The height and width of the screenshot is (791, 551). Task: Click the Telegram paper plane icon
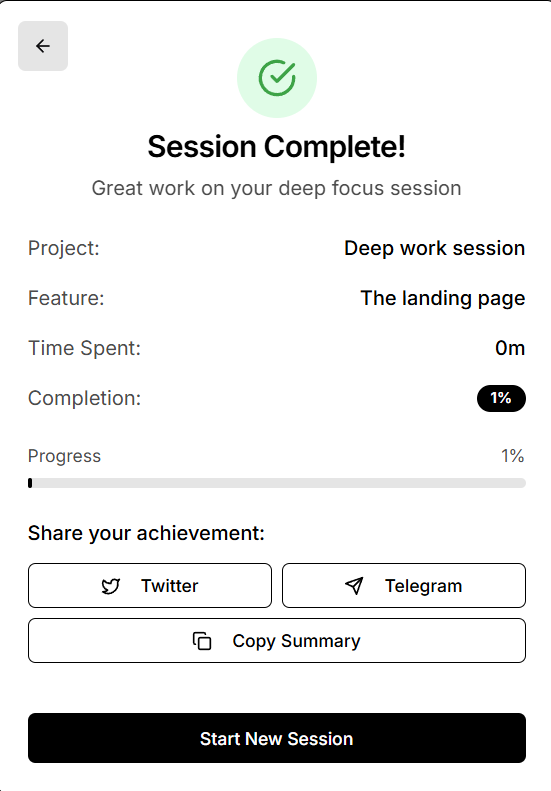click(x=354, y=586)
